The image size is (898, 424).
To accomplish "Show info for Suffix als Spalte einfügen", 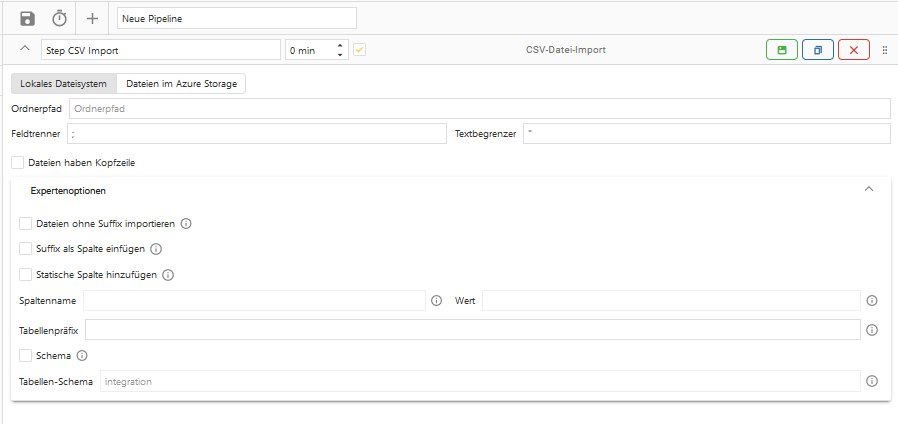I will pyautogui.click(x=156, y=249).
